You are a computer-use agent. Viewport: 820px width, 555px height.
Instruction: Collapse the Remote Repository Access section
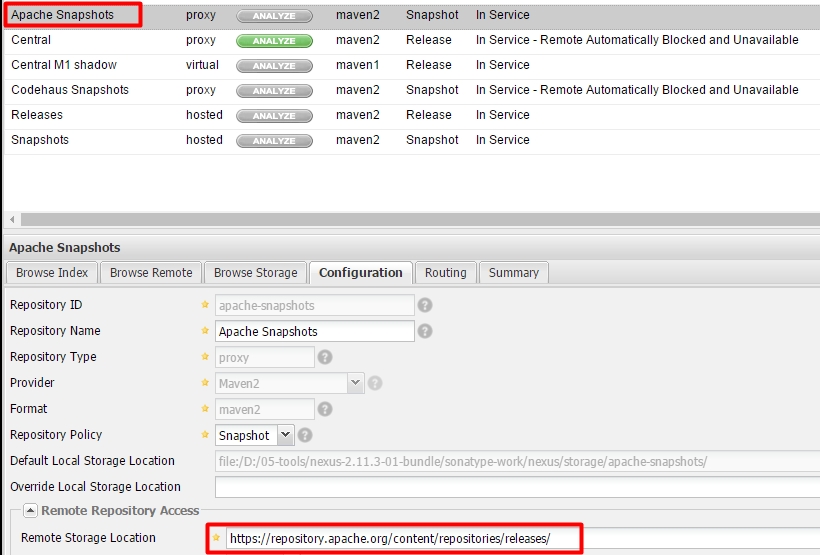30,511
